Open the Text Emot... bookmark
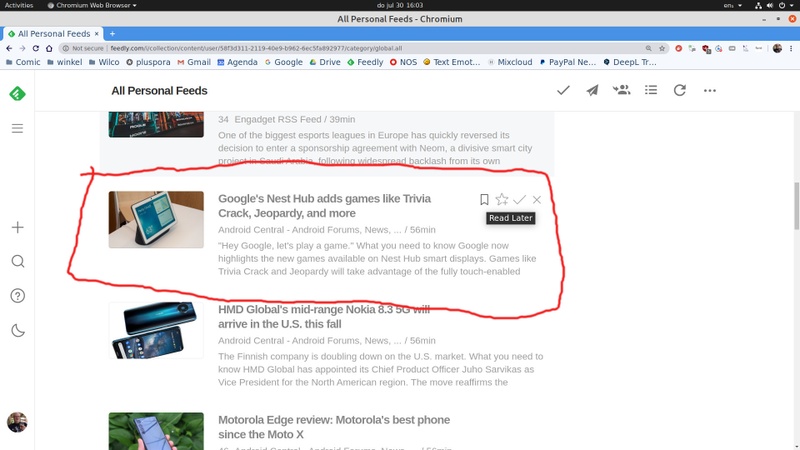 tap(452, 62)
